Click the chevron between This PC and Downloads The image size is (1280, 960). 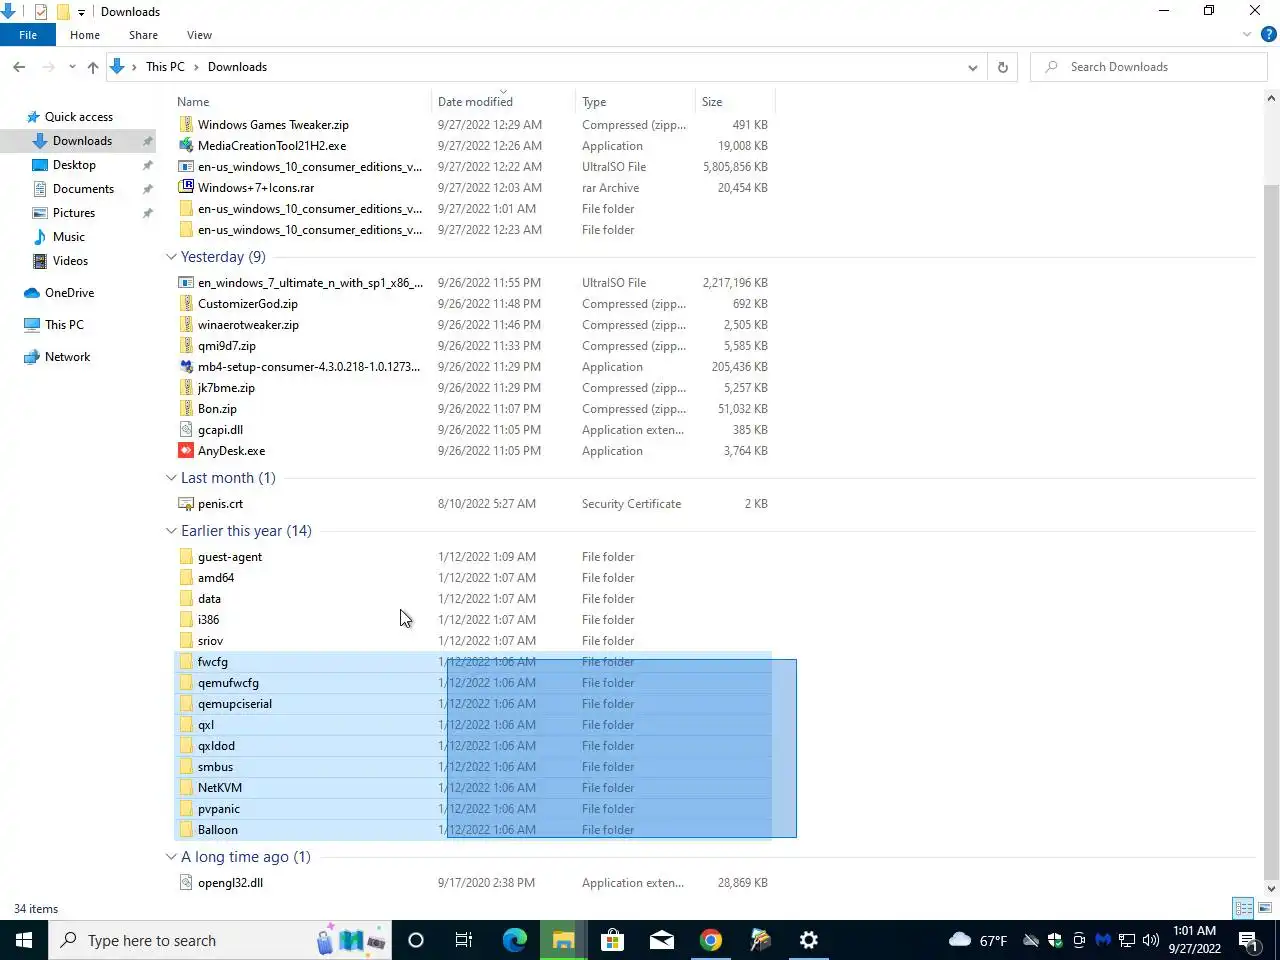[197, 67]
